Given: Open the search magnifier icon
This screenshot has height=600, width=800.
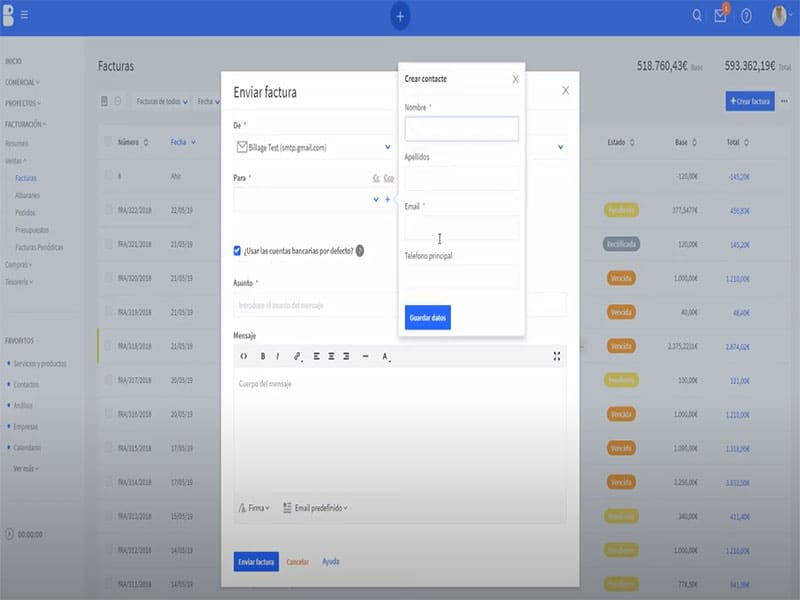Looking at the screenshot, I should pos(697,16).
